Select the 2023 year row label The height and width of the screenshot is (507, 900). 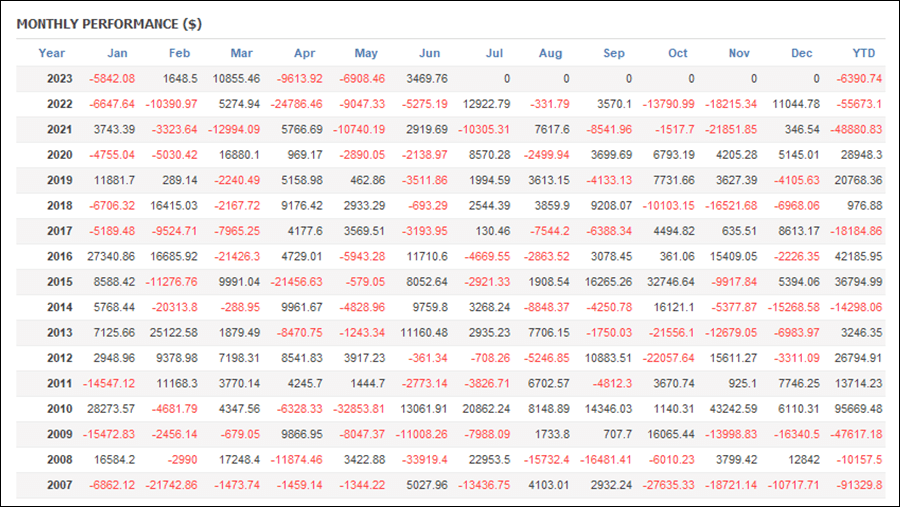[60, 79]
